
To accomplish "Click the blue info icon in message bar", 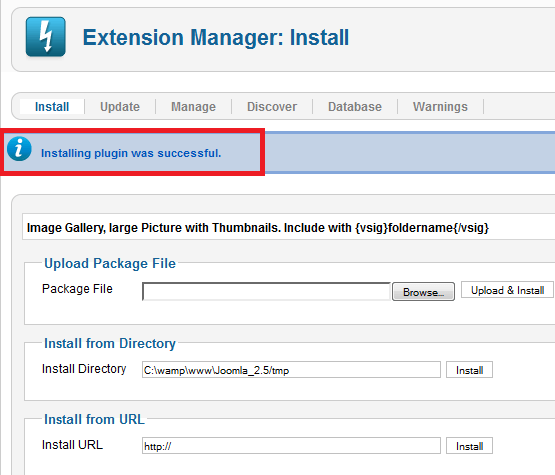I will coord(19,149).
